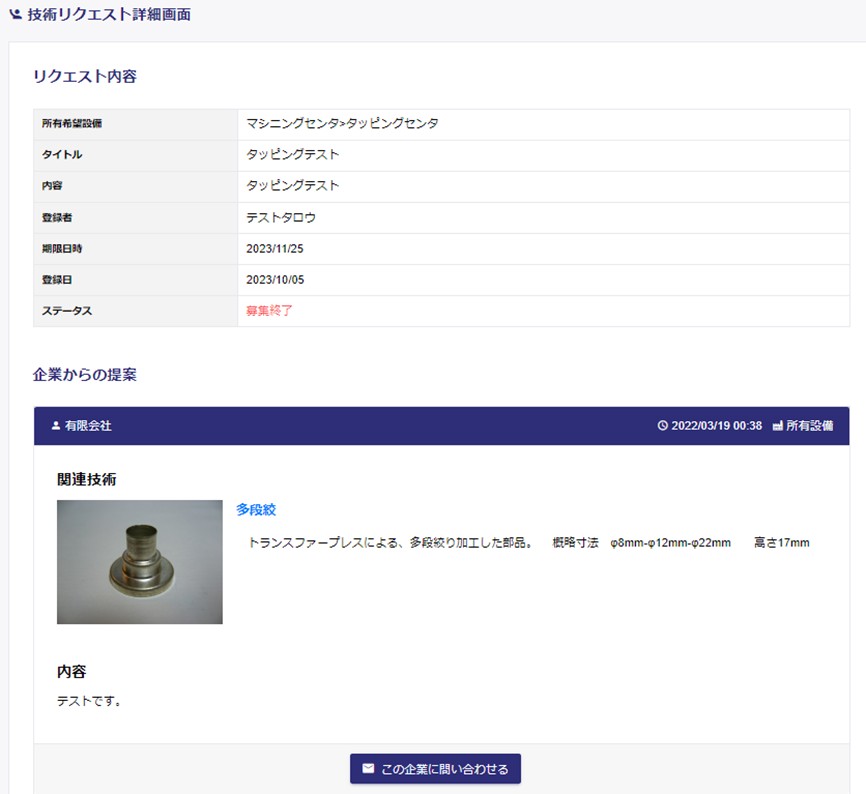This screenshot has height=794, width=866.
Task: Click the 関連技術 heading
Action: [87, 479]
